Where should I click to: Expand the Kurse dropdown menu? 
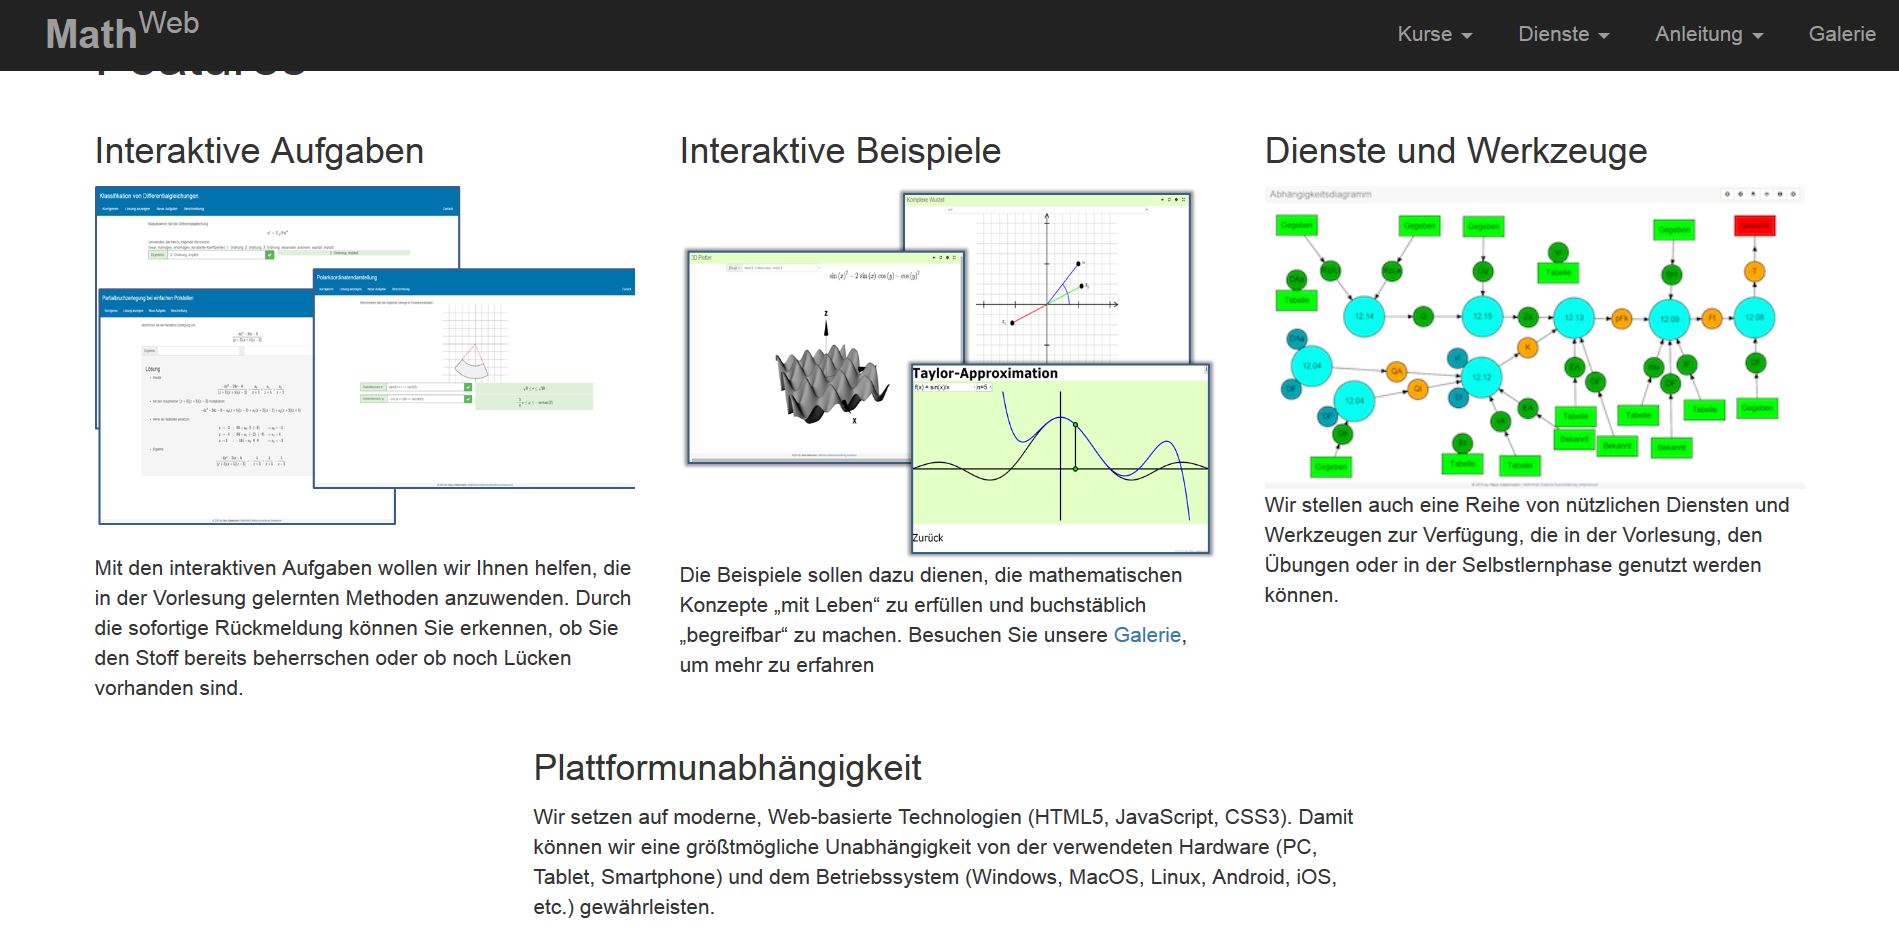[1434, 34]
